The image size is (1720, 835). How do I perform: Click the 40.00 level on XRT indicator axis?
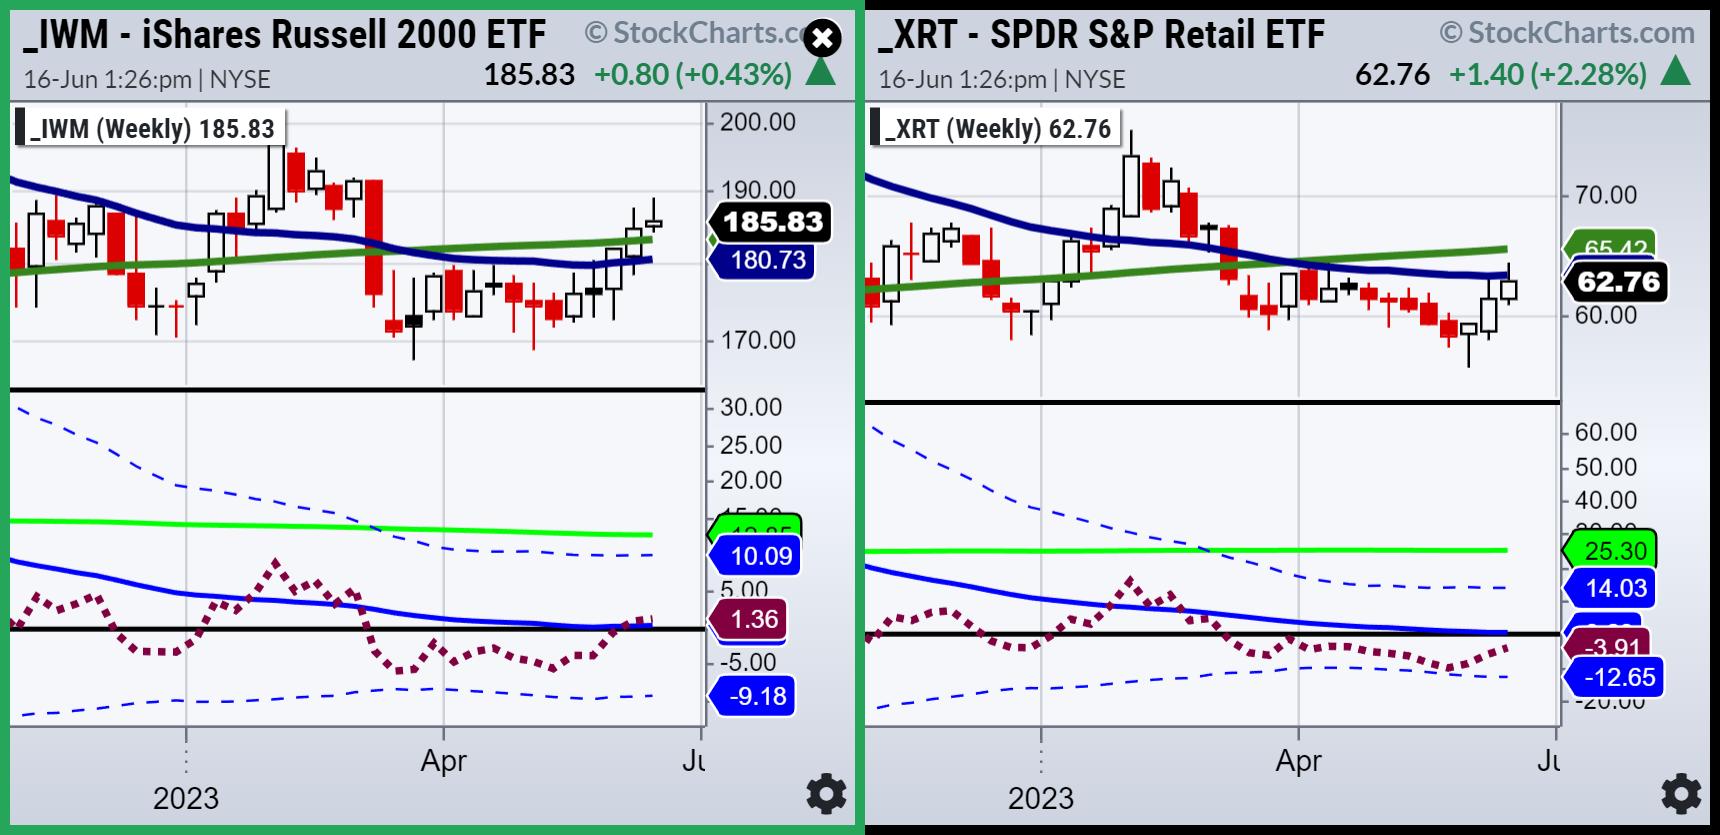1604,500
